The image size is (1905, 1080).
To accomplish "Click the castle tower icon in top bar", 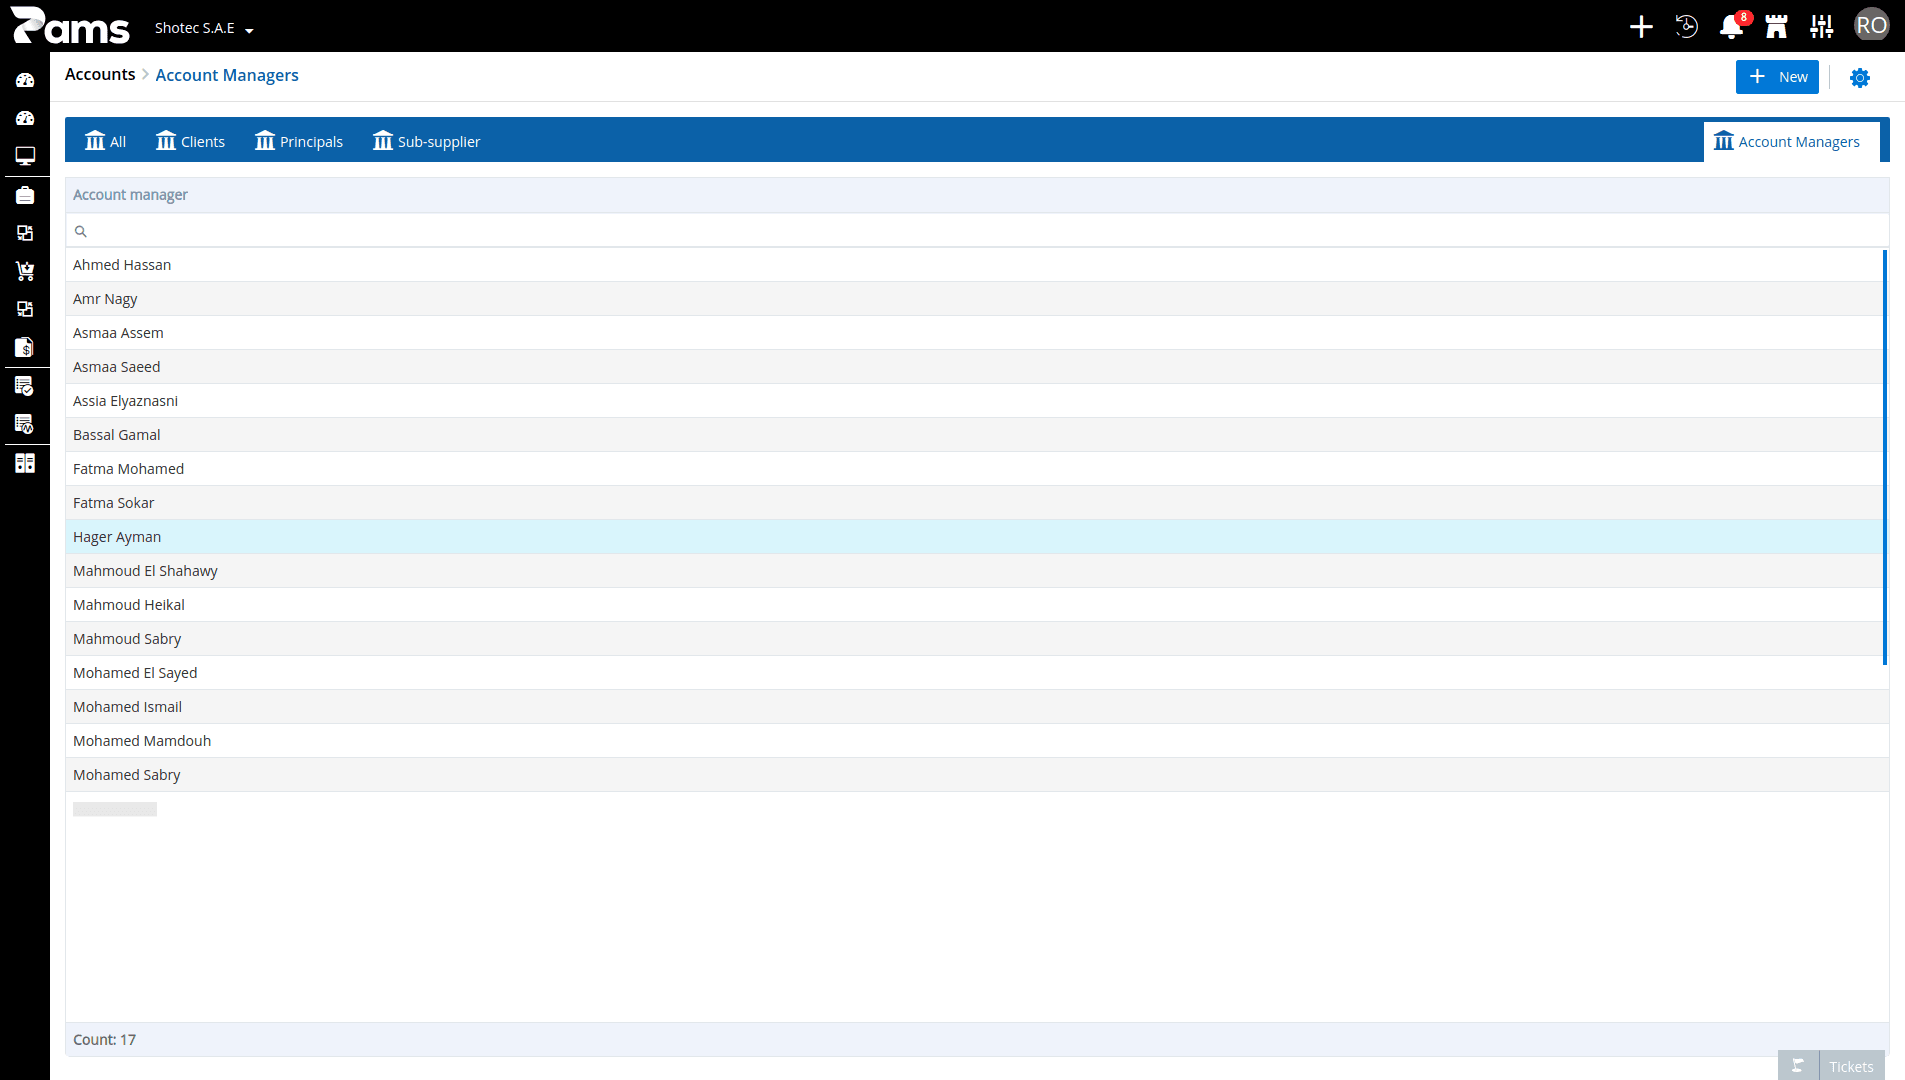I will tap(1777, 26).
